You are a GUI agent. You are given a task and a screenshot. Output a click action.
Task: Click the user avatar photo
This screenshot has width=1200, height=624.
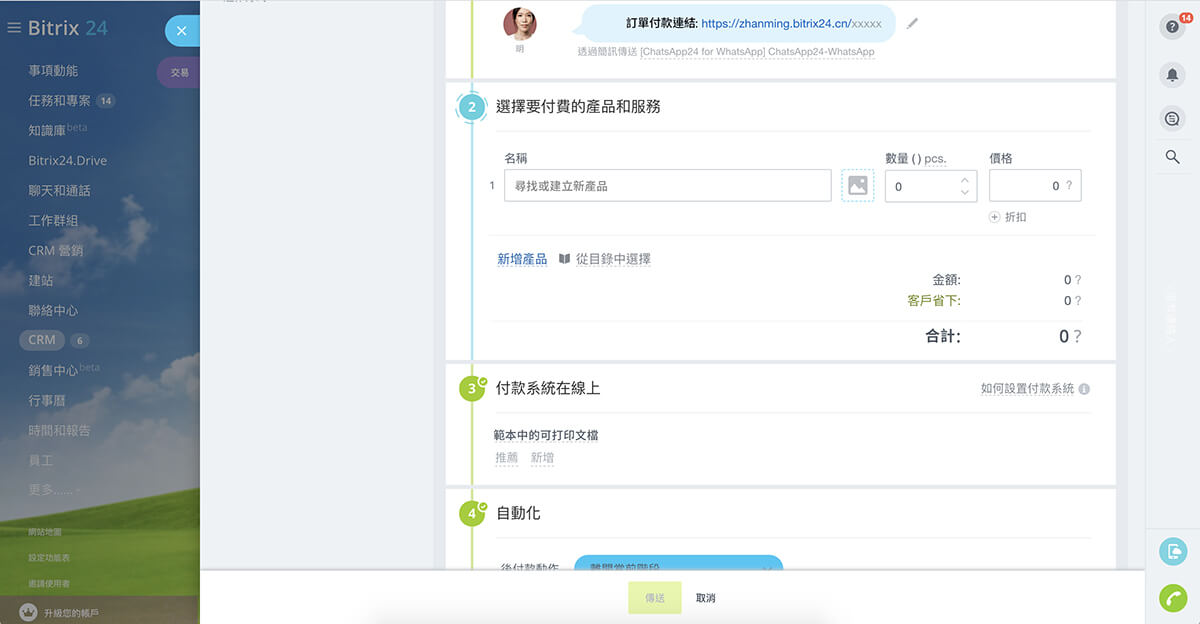coord(520,23)
